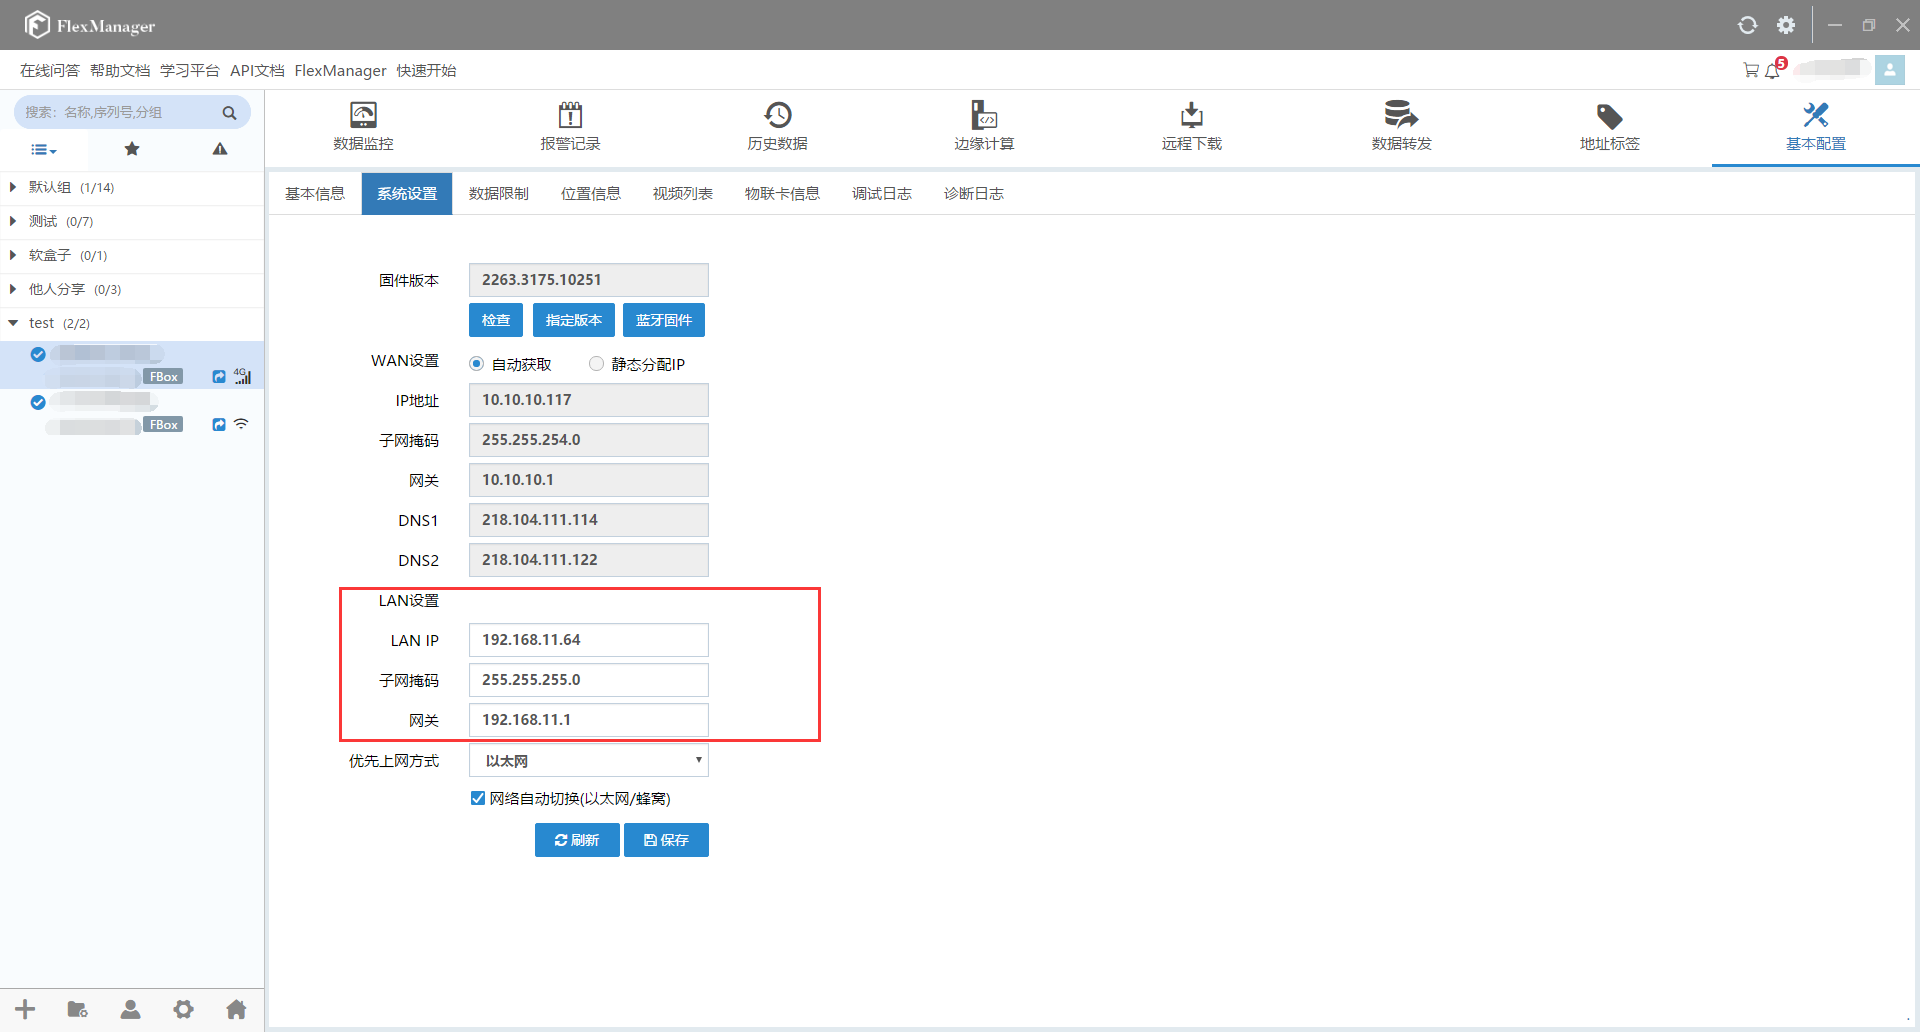The height and width of the screenshot is (1032, 1920).
Task: Click the 检查 firmware check button
Action: pyautogui.click(x=495, y=320)
